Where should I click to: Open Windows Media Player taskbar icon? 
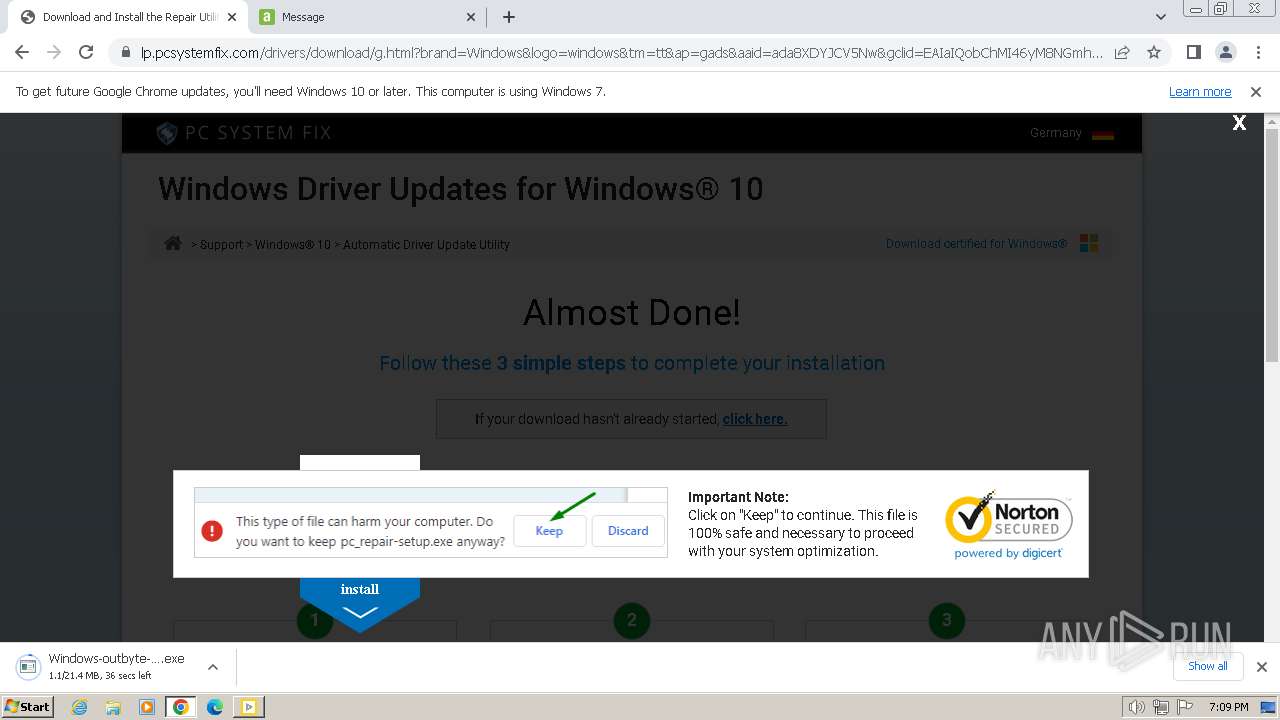[x=147, y=707]
